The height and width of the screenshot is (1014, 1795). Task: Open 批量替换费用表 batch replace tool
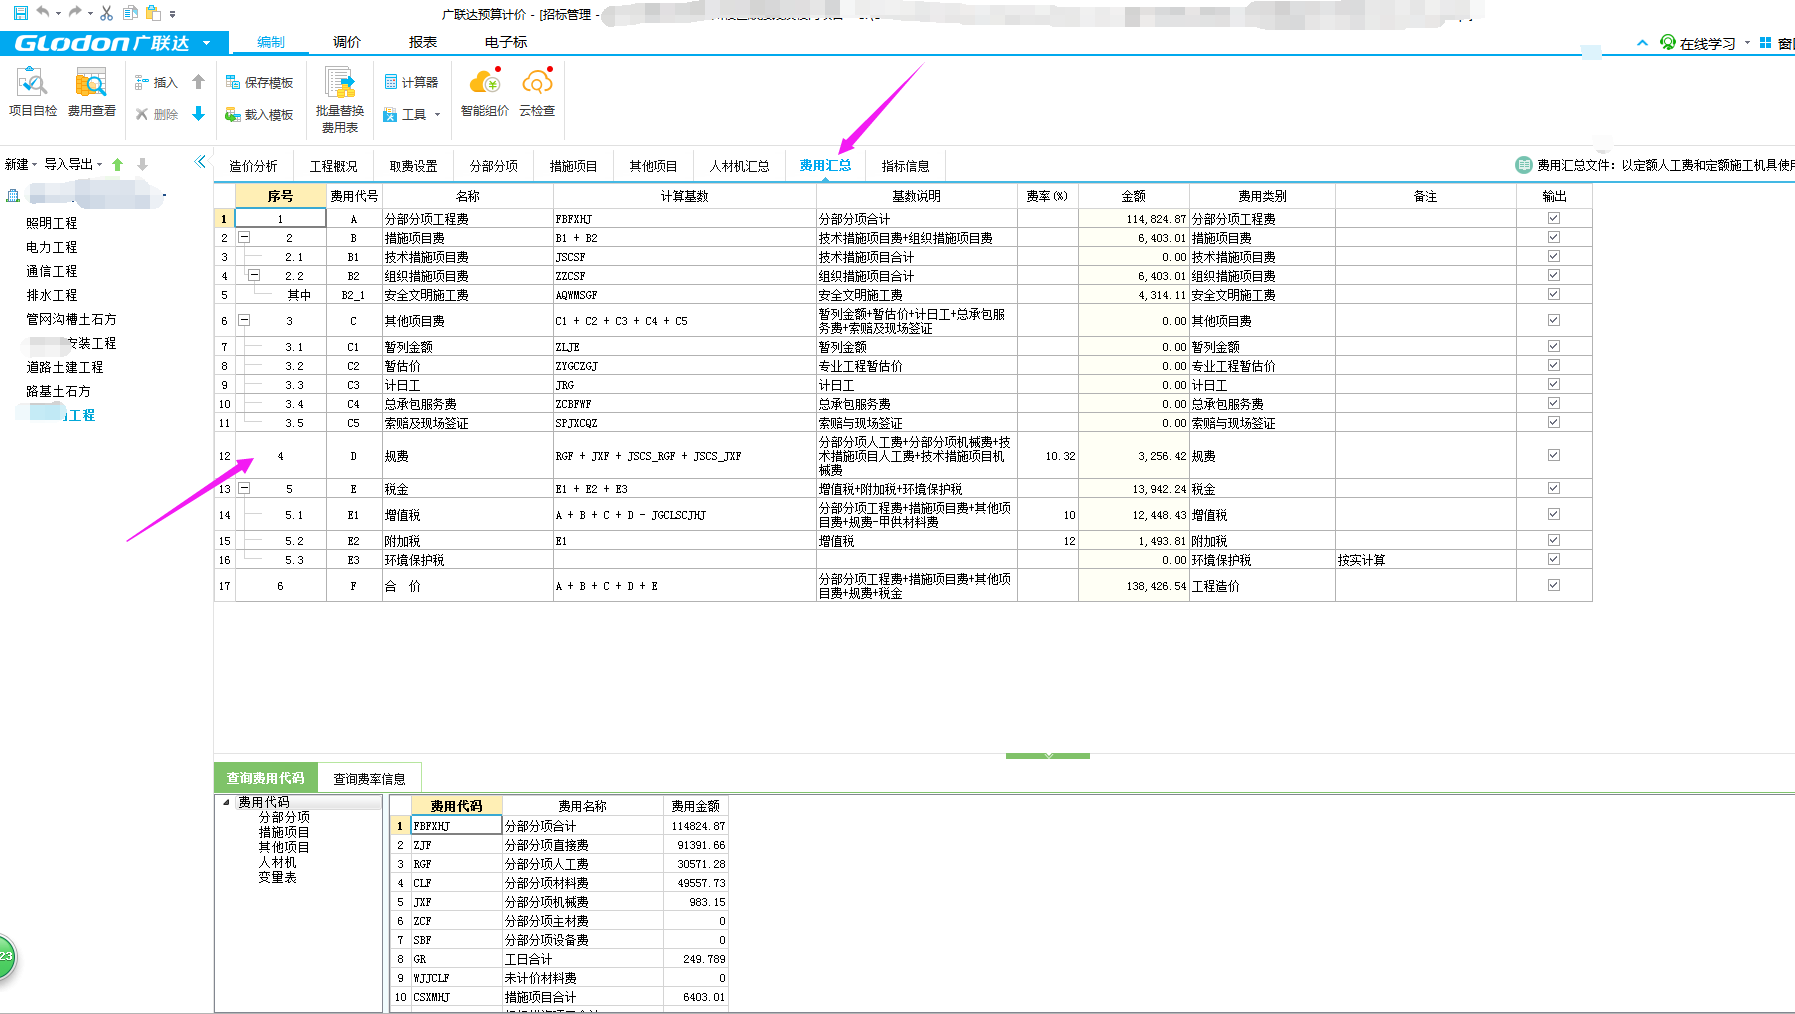340,100
